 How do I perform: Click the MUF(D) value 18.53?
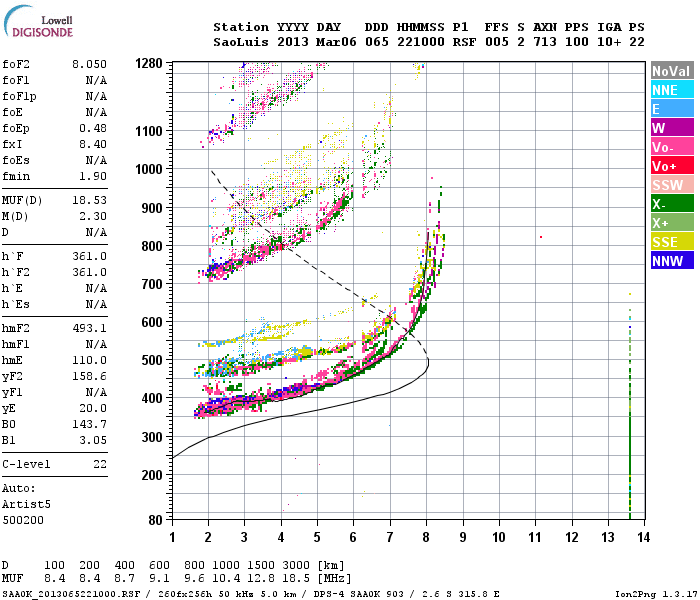pos(89,200)
